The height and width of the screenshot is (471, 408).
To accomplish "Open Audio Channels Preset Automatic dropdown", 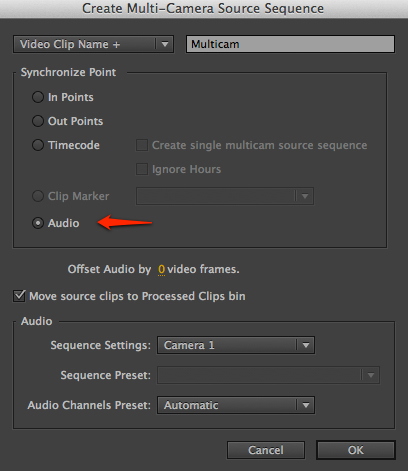I will click(236, 405).
